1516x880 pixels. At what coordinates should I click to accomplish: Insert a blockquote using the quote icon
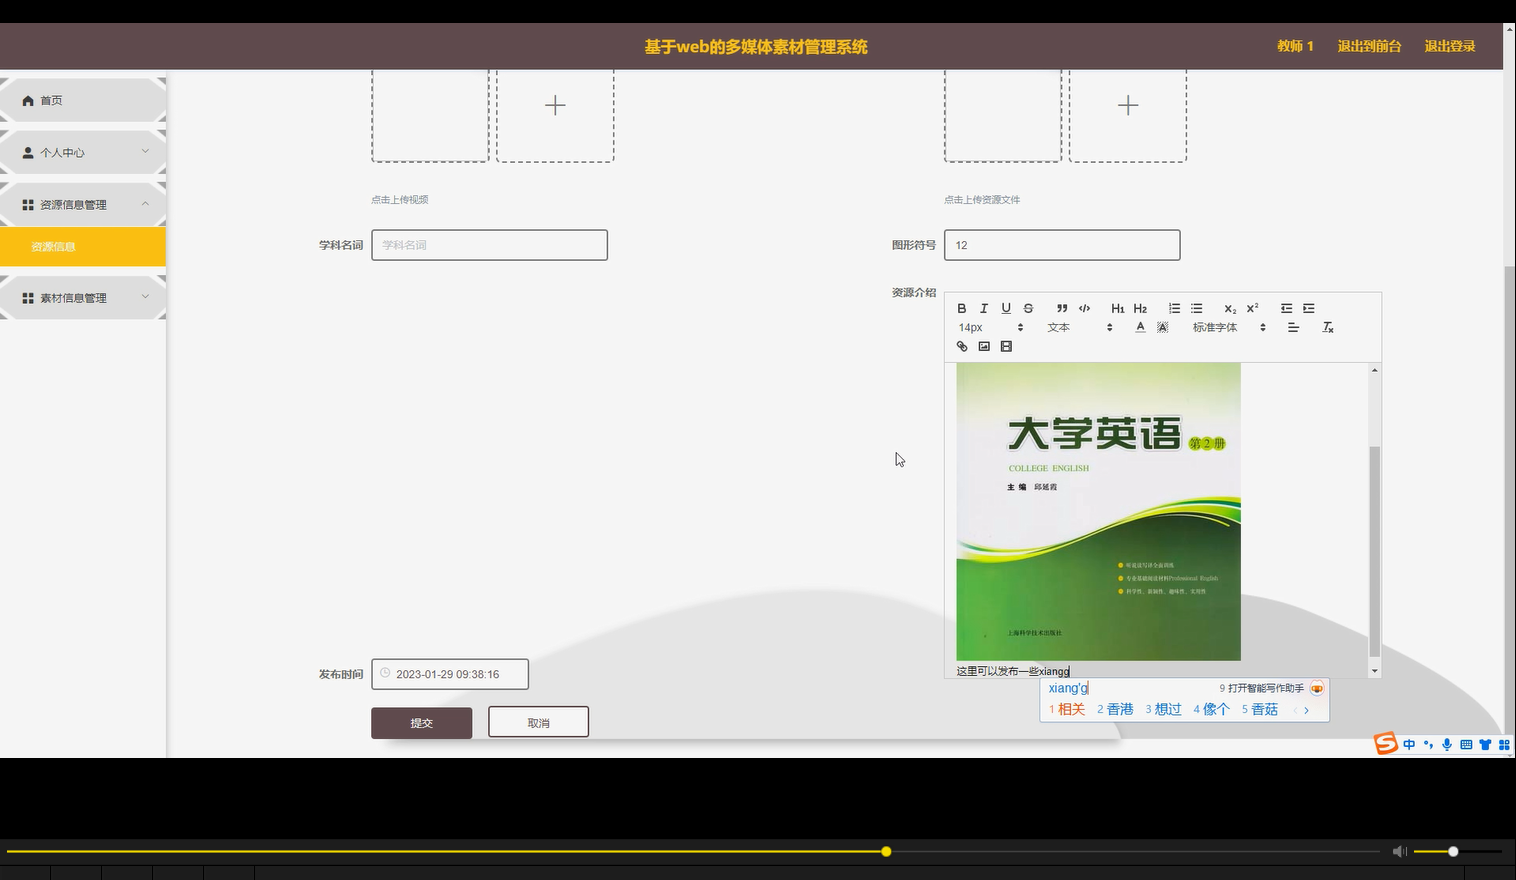(1061, 308)
